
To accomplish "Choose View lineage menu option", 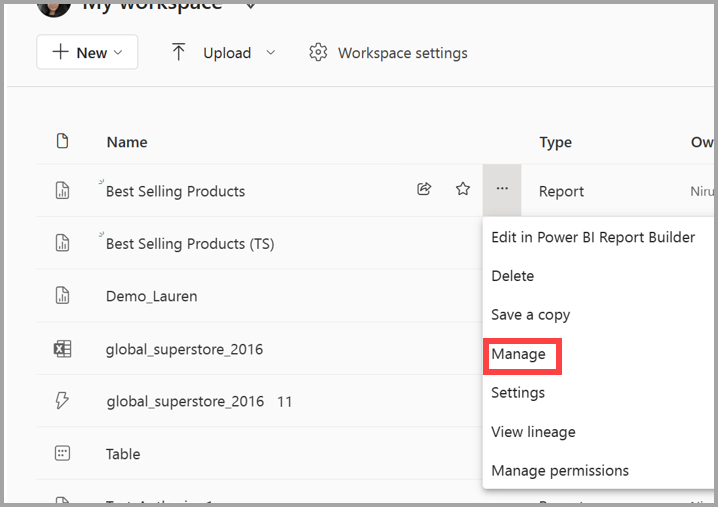I will click(x=533, y=432).
